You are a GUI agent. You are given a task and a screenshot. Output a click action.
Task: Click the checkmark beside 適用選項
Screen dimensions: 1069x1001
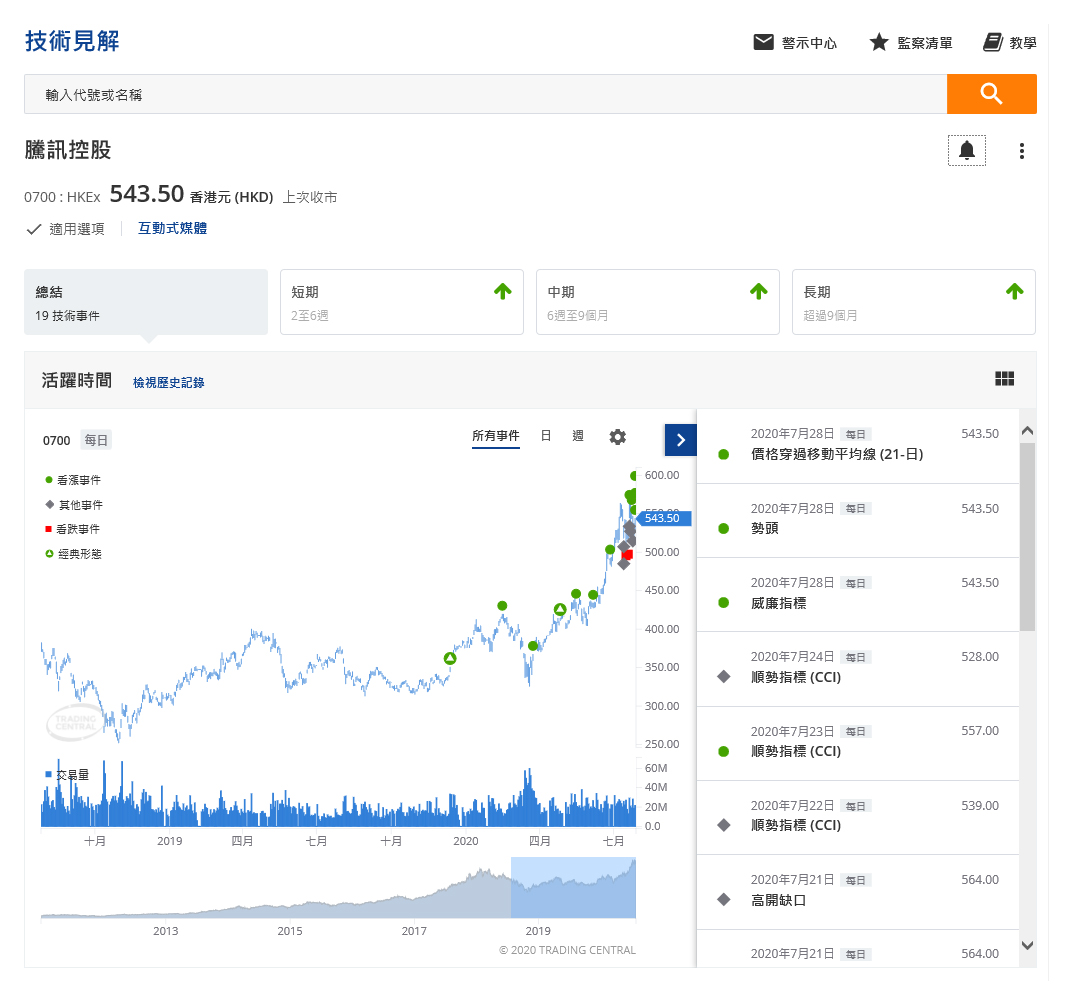pos(33,229)
